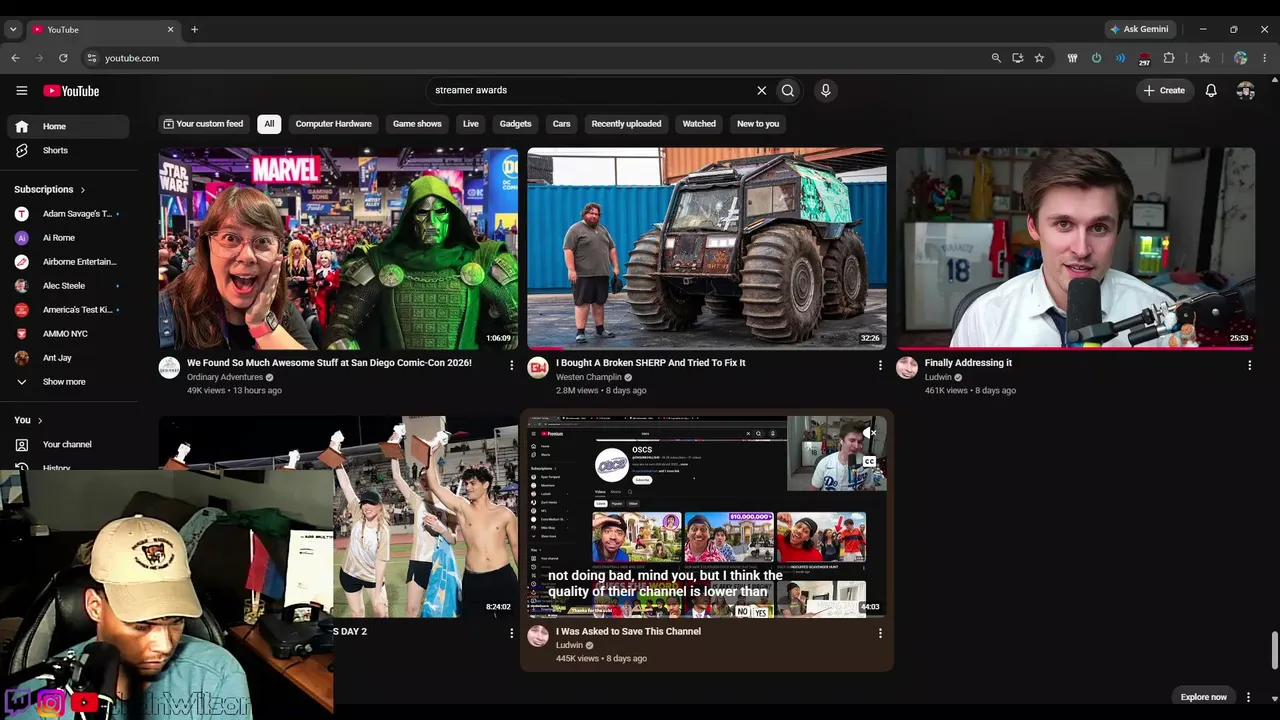Open the Chrome three-dot menu
This screenshot has width=1280, height=720.
[x=1265, y=58]
